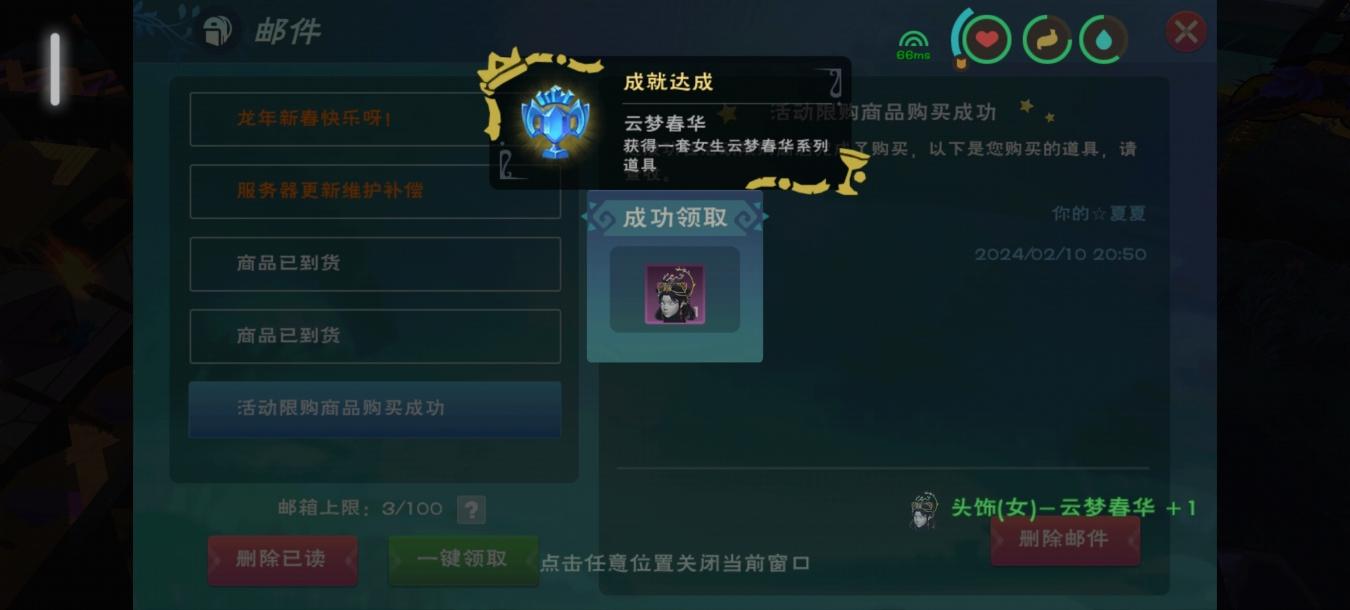Open the 服务器更新维护补偿 mail

[x=375, y=191]
